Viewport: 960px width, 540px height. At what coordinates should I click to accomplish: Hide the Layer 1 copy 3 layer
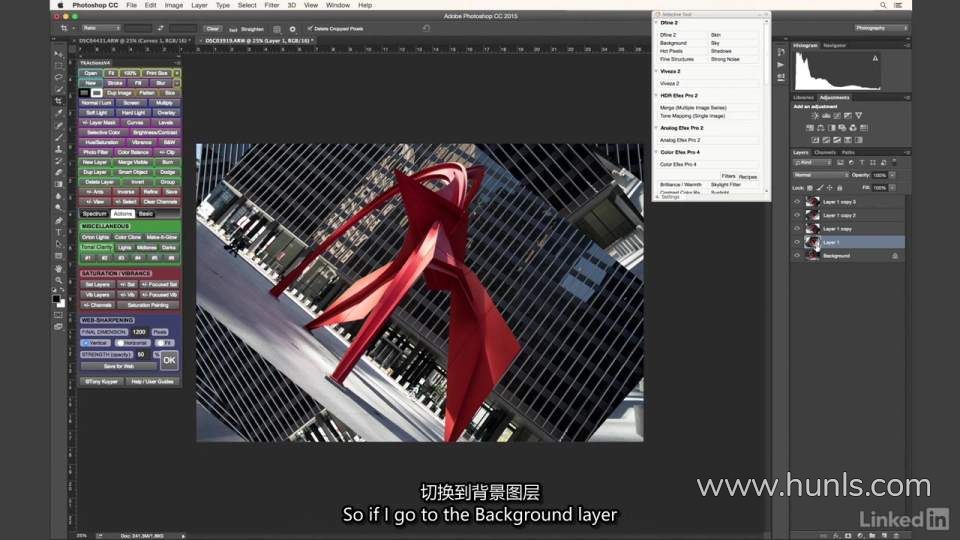(x=797, y=201)
